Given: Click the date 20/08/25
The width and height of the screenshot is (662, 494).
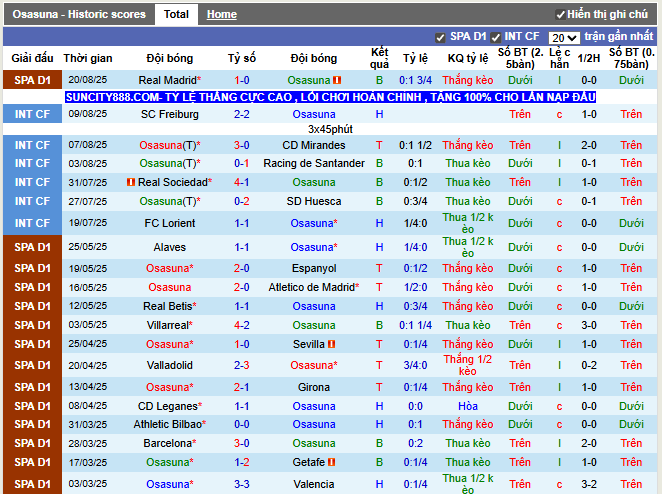Looking at the screenshot, I should pyautogui.click(x=88, y=80).
